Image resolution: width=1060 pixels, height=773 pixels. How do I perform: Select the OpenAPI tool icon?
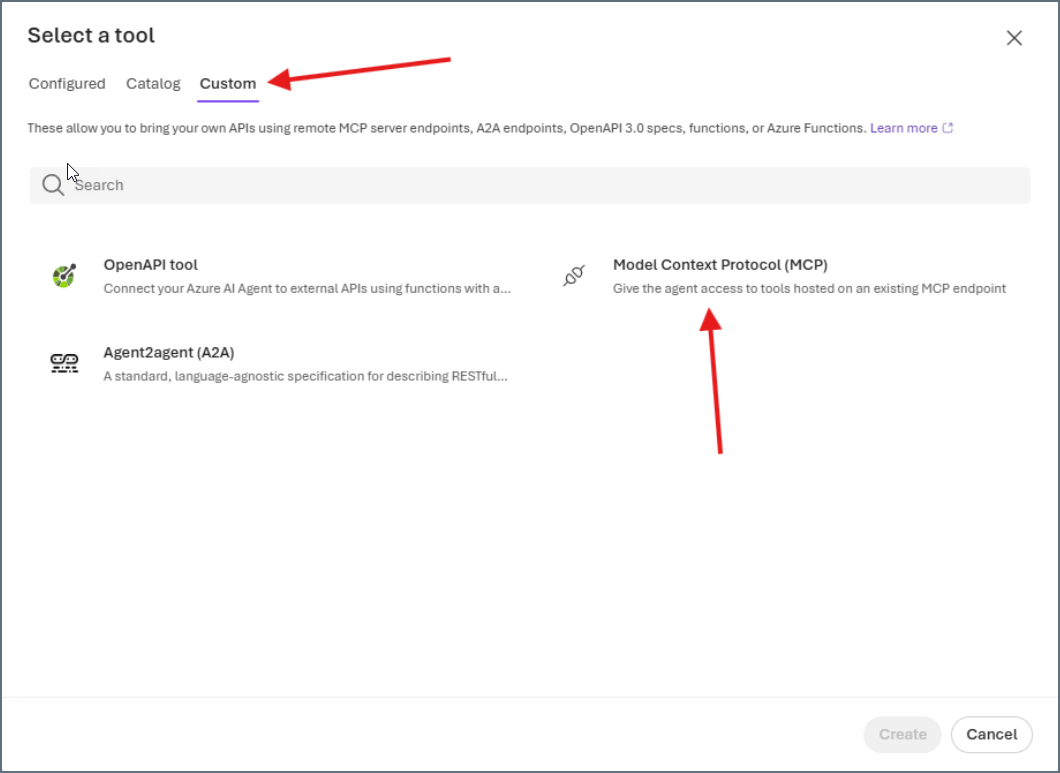(64, 274)
